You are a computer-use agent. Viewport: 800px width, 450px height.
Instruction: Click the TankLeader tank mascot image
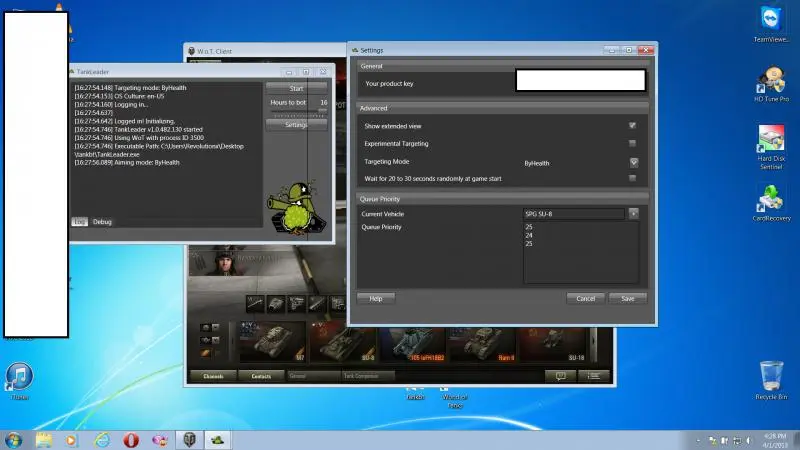click(x=297, y=208)
